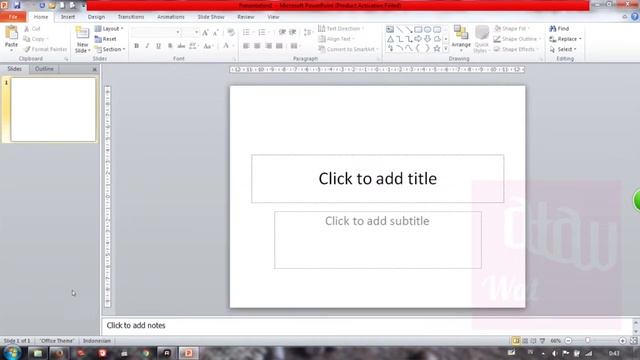Click the Text Shadow button
This screenshot has width=640, height=360.
[170, 46]
